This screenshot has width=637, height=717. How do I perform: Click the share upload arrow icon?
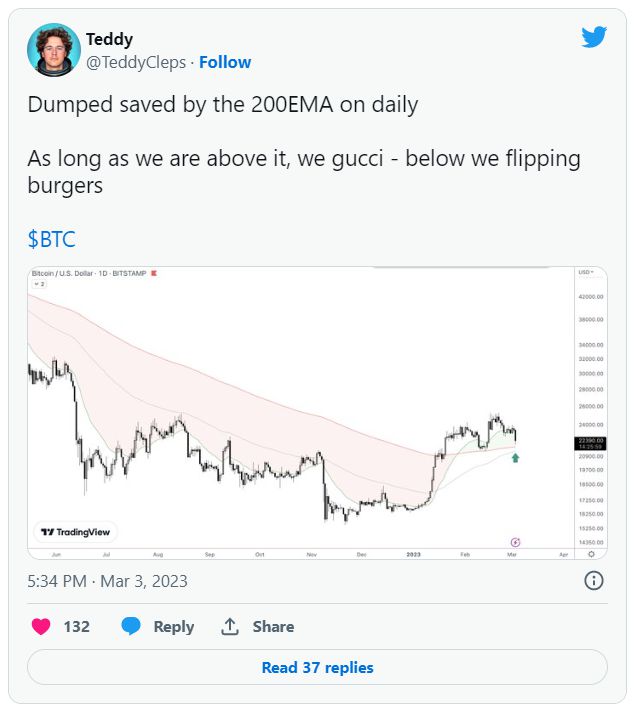click(230, 626)
